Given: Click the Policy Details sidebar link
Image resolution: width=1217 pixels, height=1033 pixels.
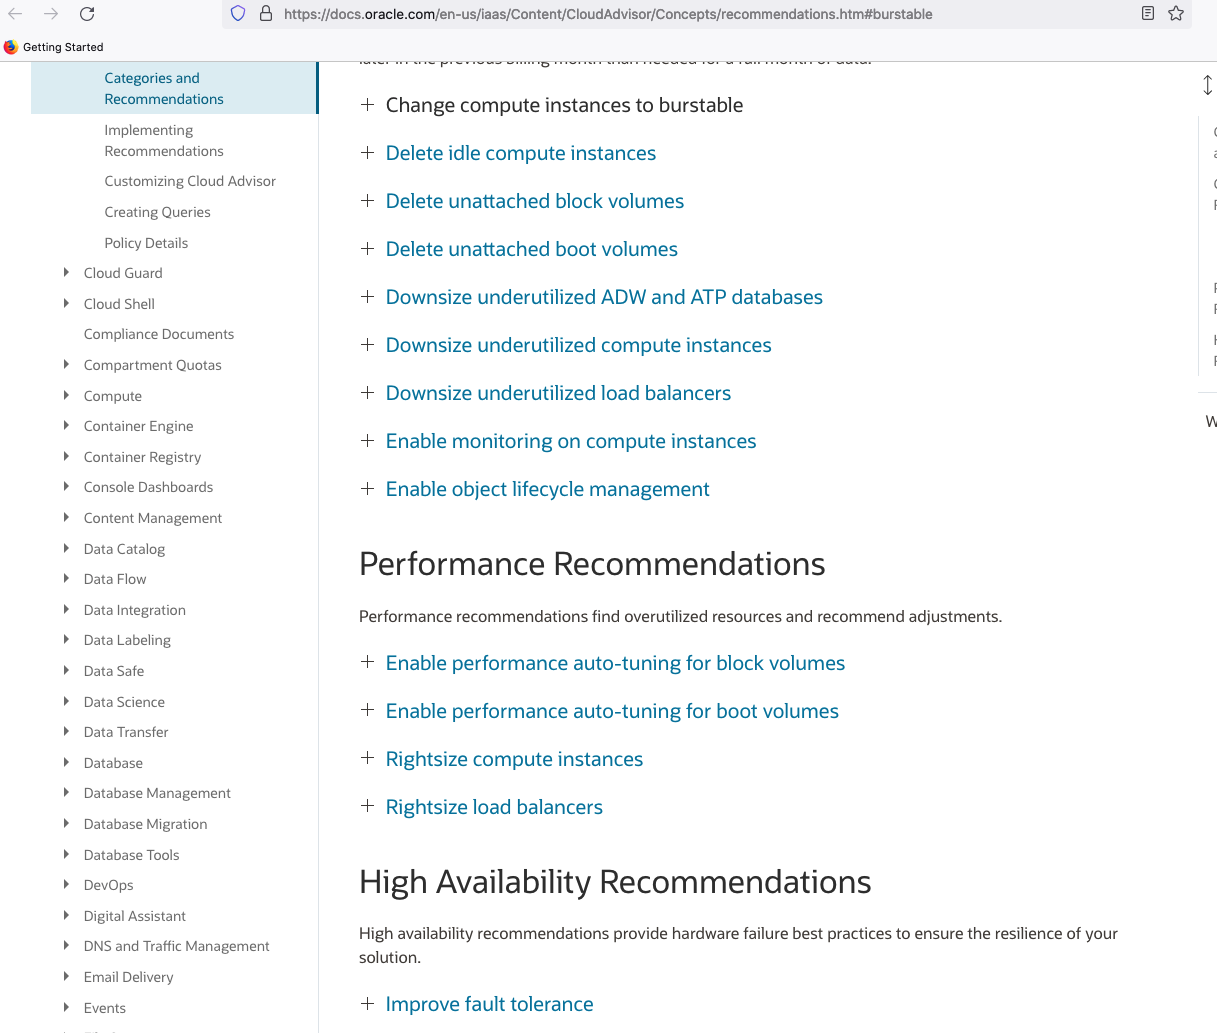Looking at the screenshot, I should (x=146, y=242).
